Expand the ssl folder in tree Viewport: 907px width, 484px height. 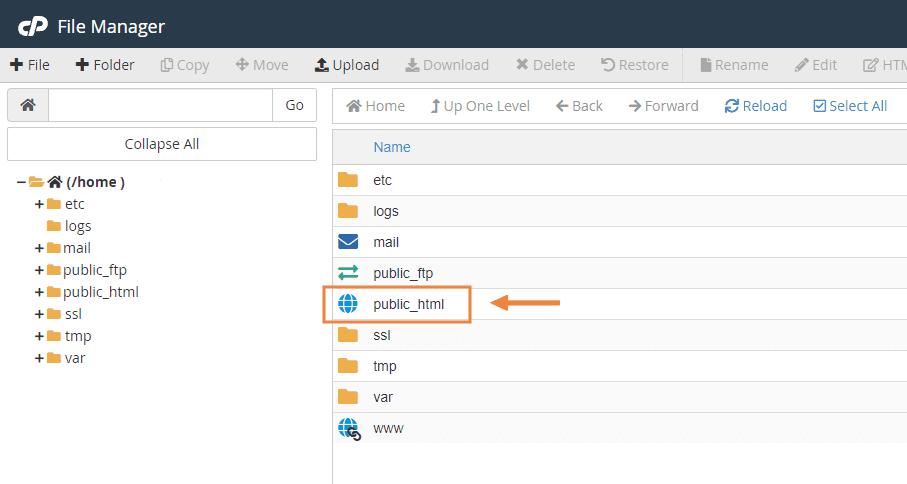(39, 314)
